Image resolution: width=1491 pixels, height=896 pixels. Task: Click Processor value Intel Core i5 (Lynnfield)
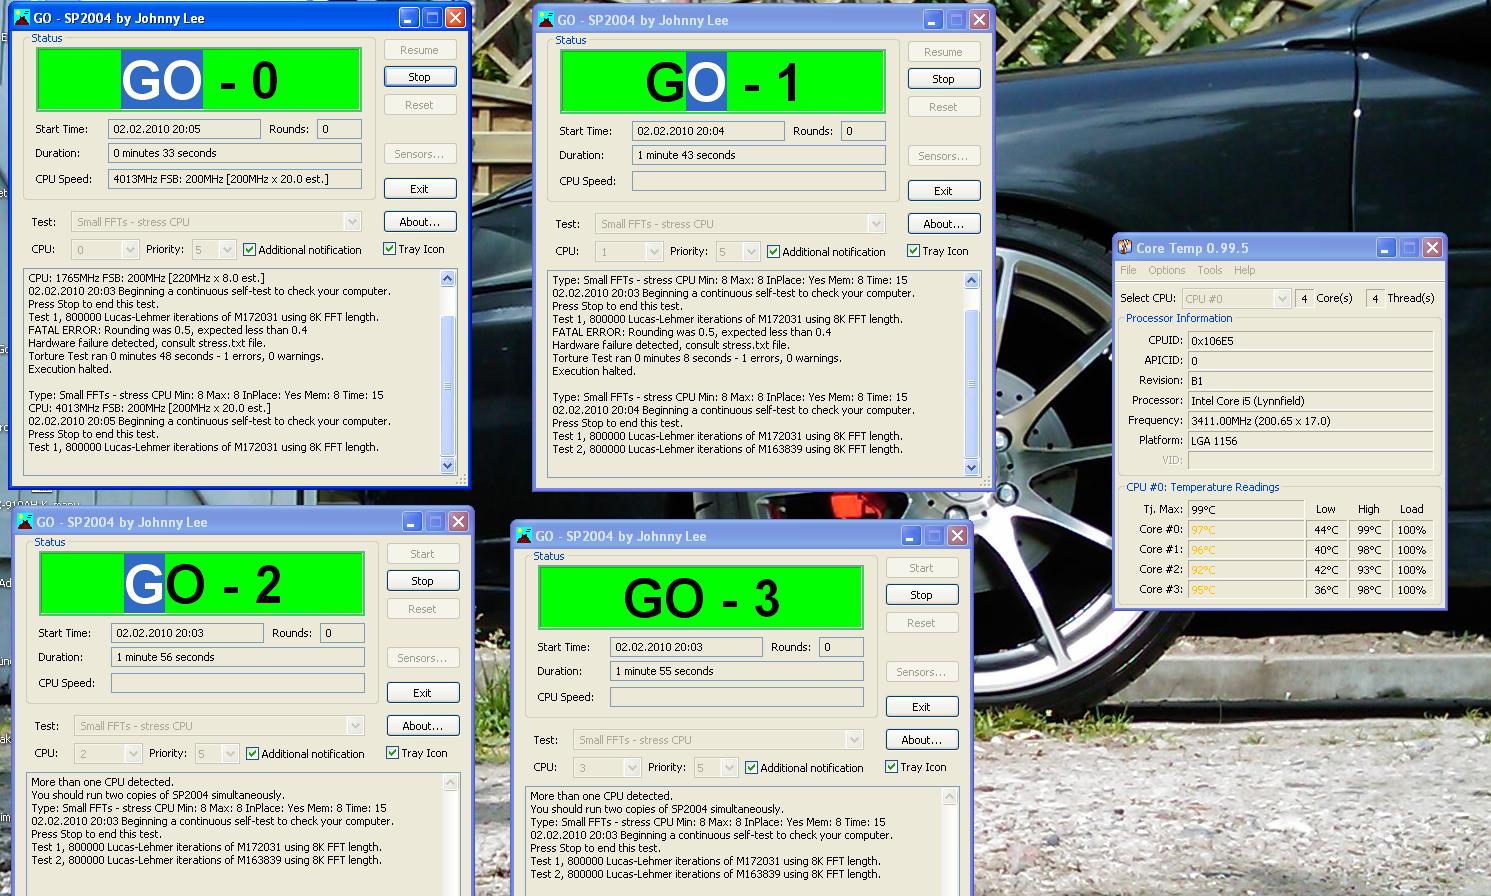[x=1311, y=401]
